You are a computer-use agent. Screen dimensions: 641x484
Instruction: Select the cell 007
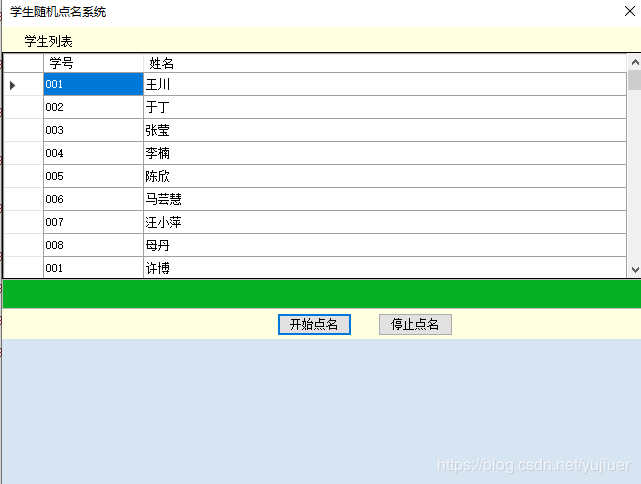point(93,222)
